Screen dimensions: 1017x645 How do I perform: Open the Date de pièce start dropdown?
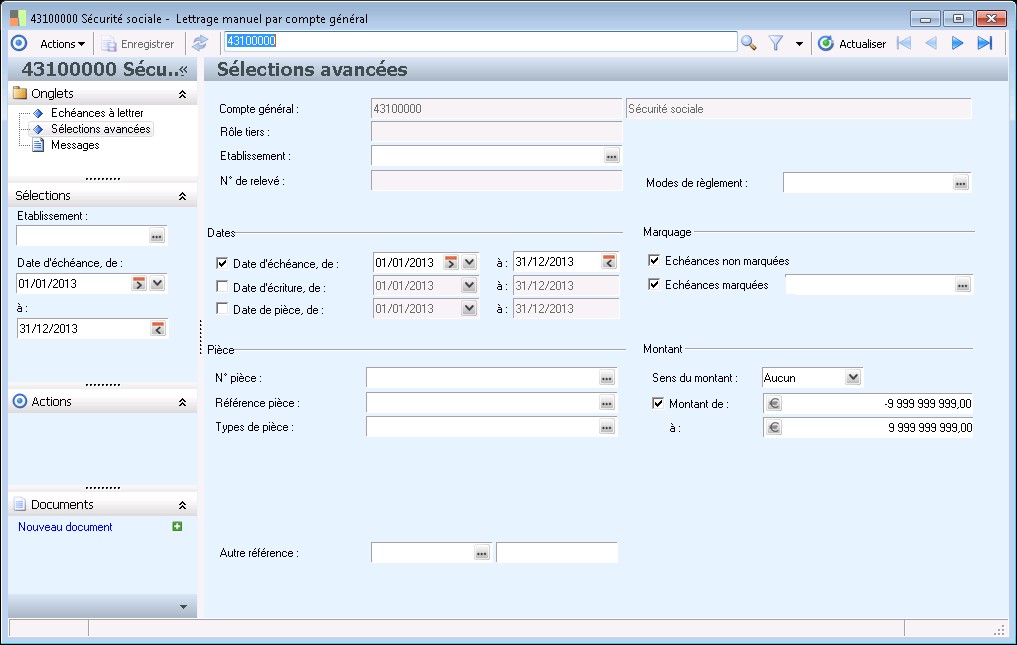click(470, 308)
